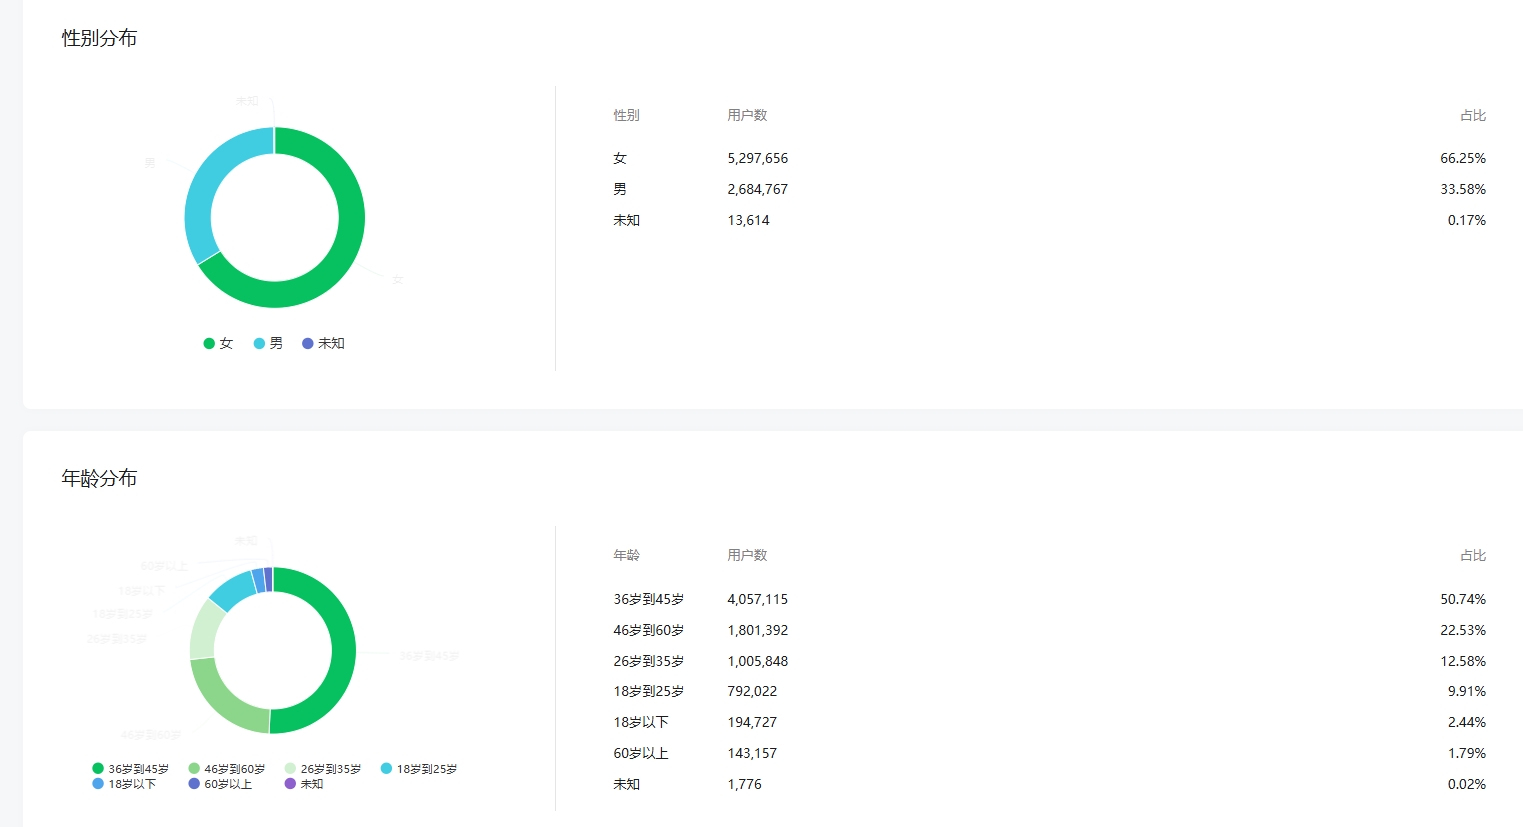Click the percentage 1.79%
Image resolution: width=1523 pixels, height=827 pixels.
click(1467, 753)
